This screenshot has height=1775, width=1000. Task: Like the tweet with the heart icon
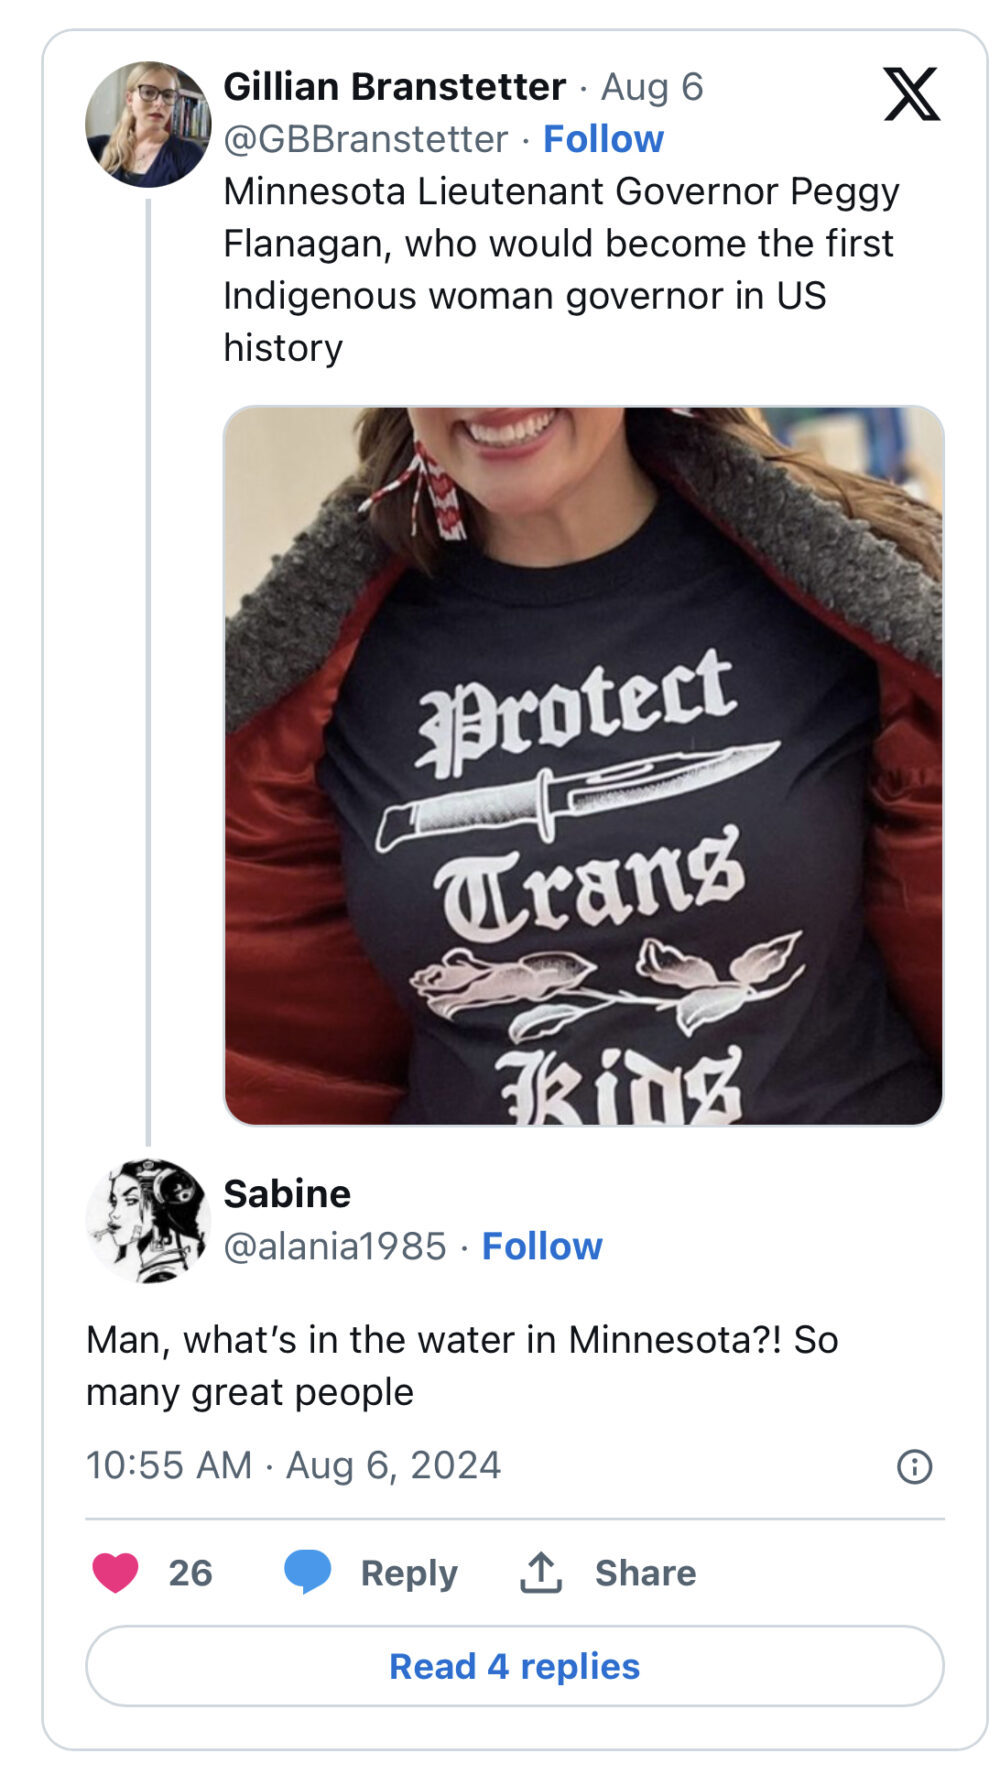[x=116, y=1572]
